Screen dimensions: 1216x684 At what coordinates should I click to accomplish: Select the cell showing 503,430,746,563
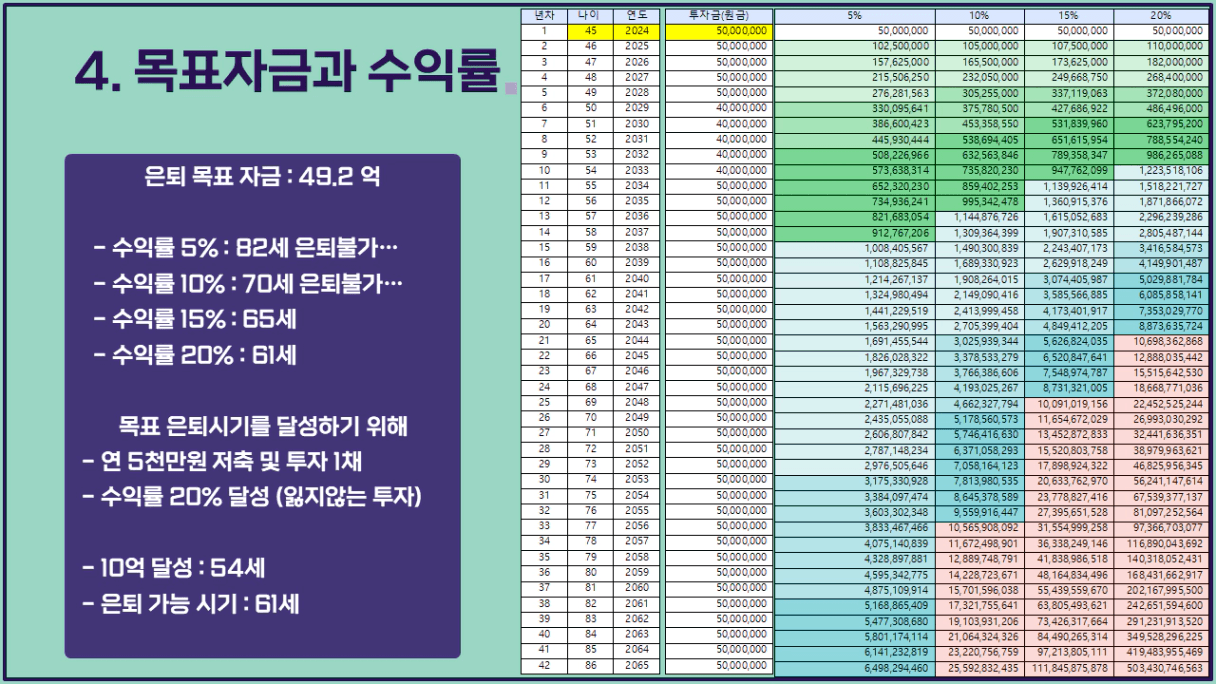coord(1160,667)
